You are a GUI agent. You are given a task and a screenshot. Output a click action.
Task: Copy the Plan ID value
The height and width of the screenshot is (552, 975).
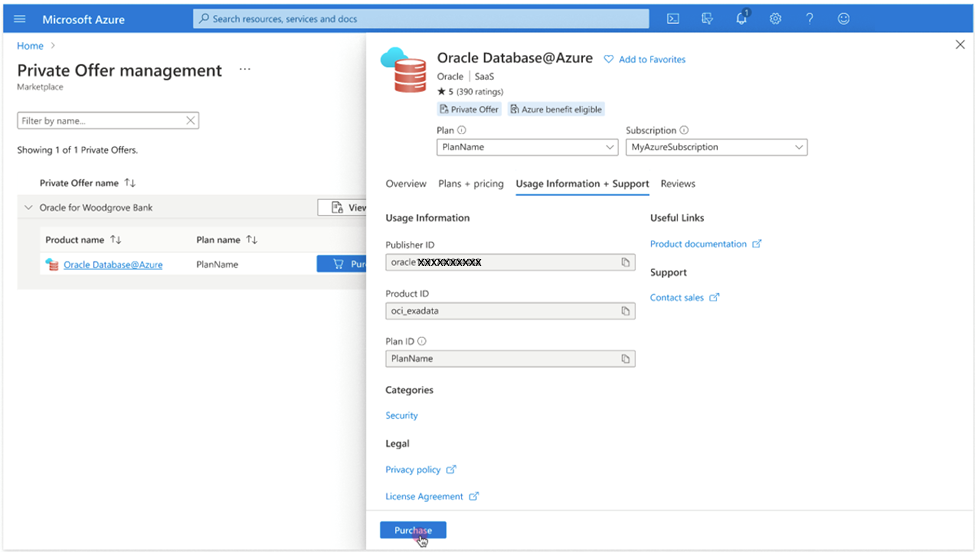tap(625, 359)
